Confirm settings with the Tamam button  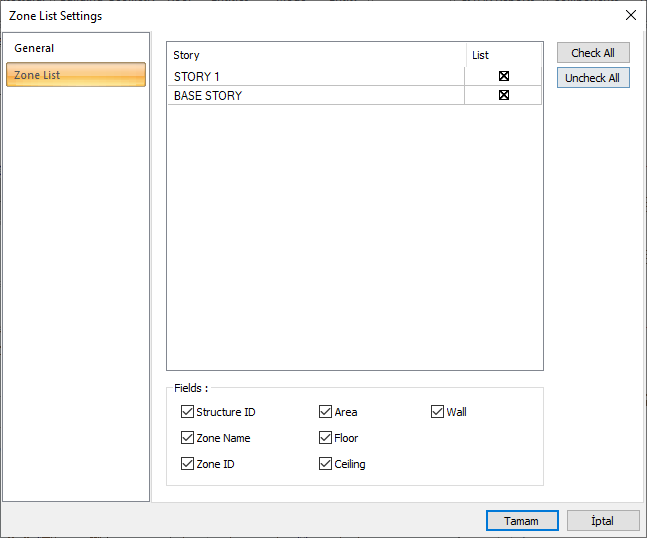tap(521, 521)
